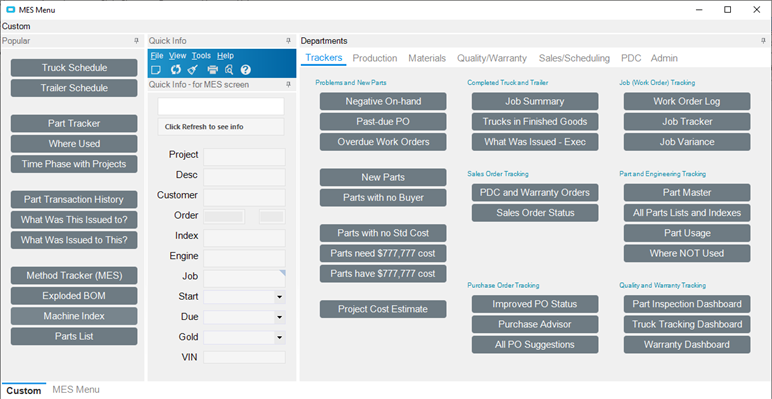
Task: Click the Sales Order Status button
Action: tap(535, 213)
